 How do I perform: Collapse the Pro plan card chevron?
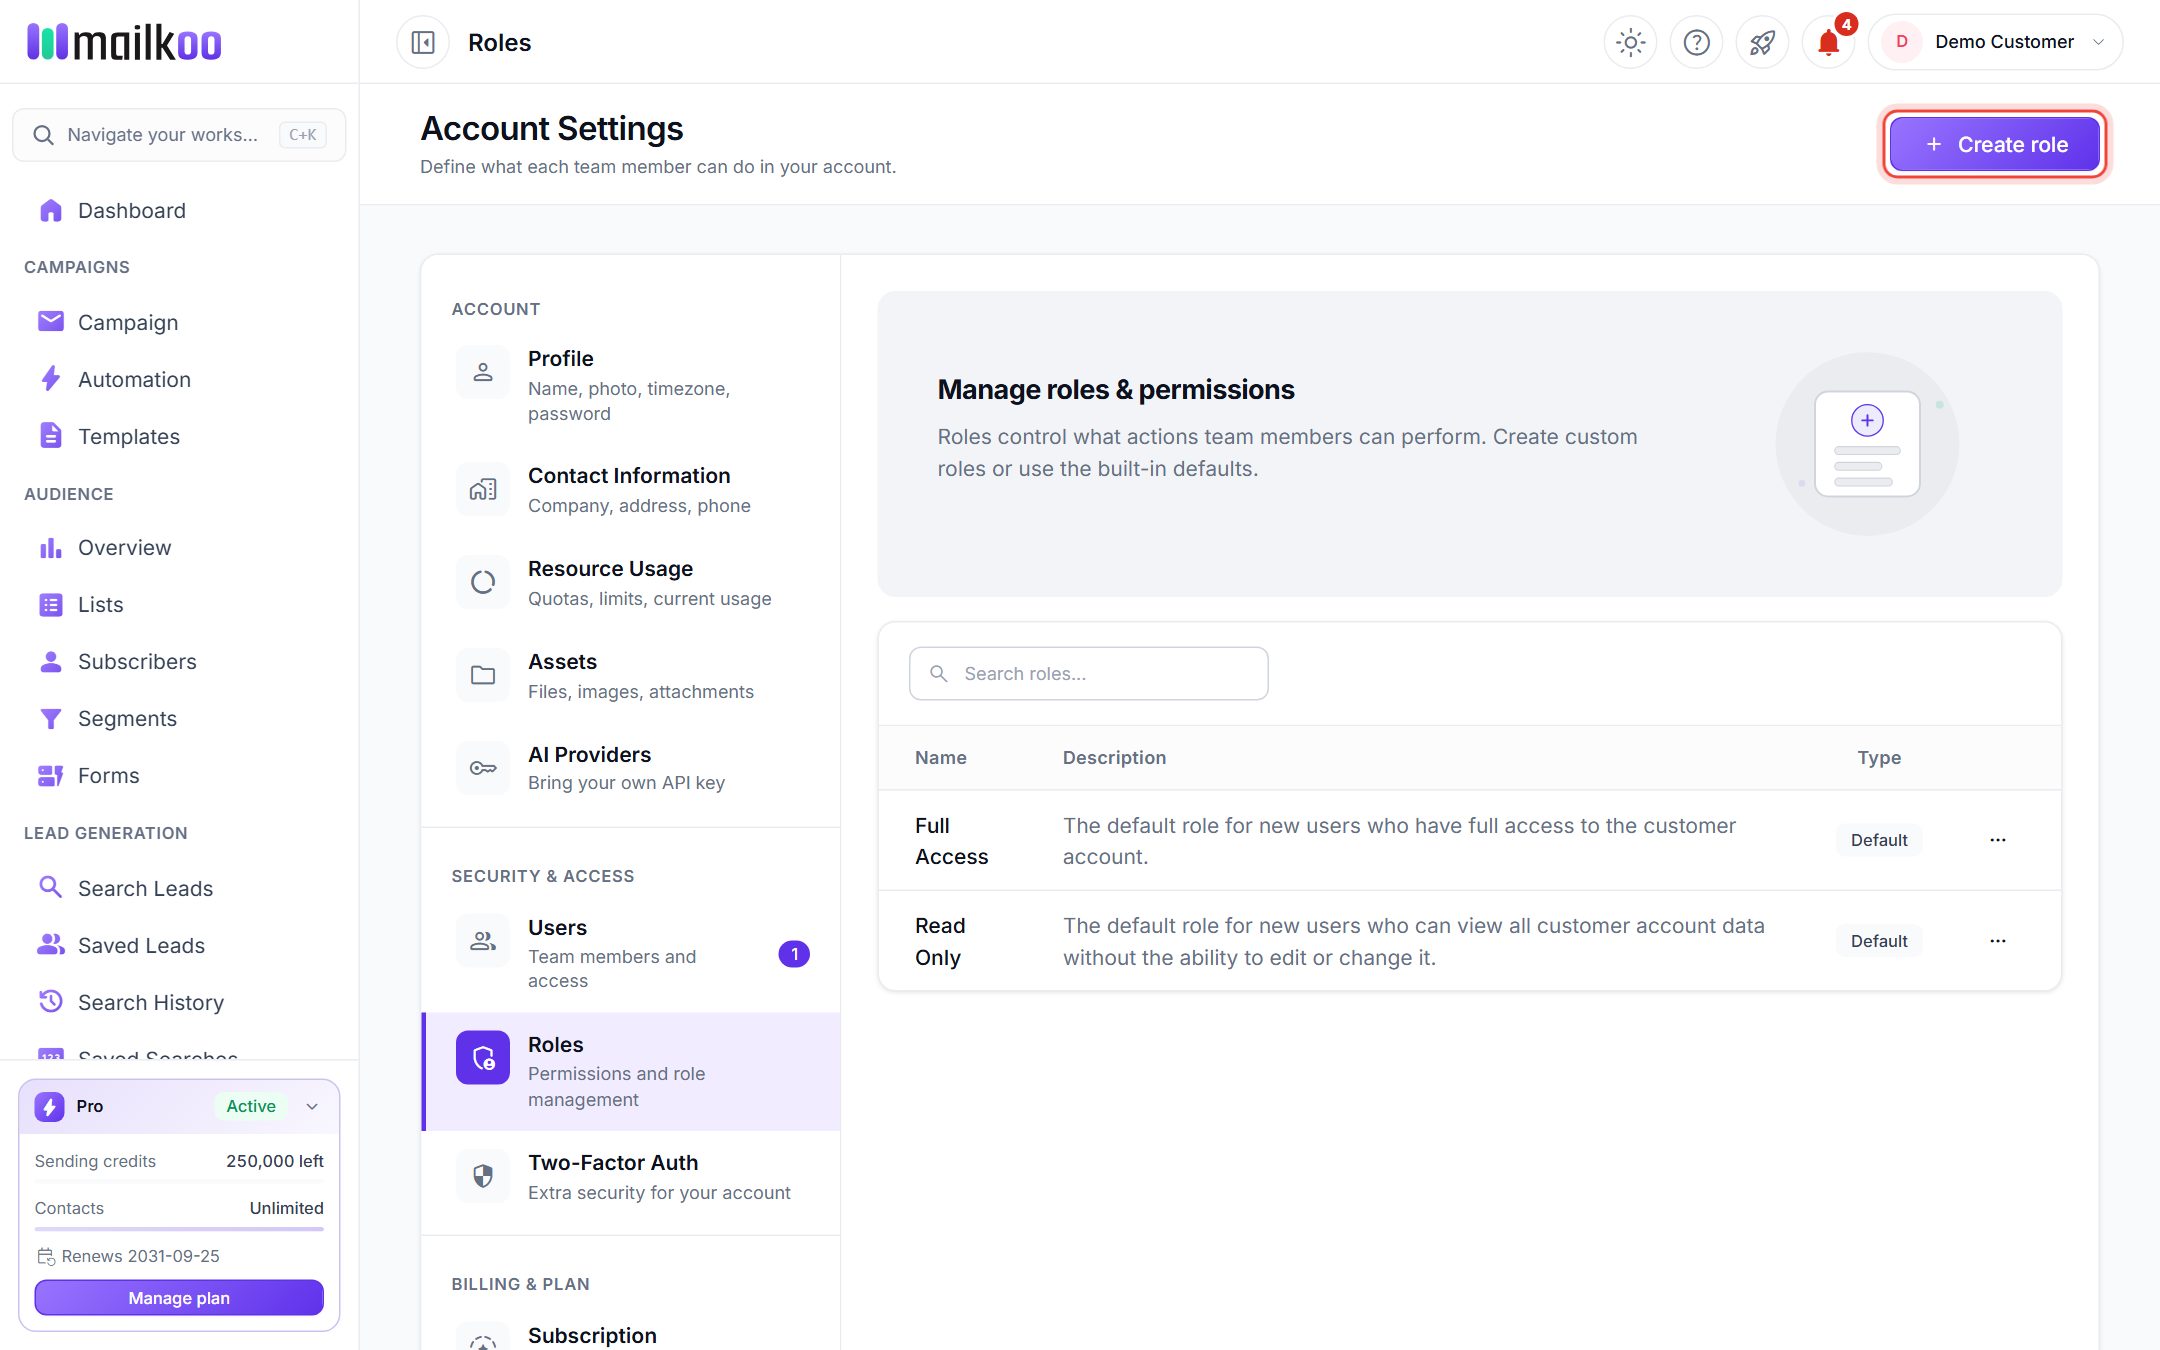click(x=312, y=1106)
